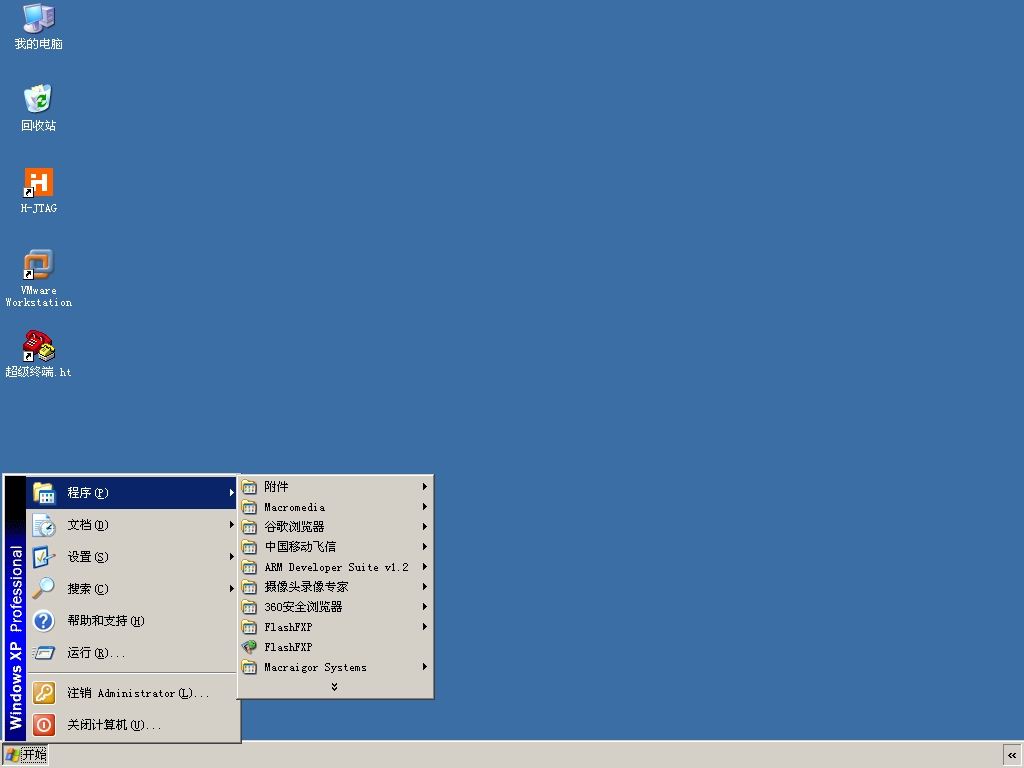Launch FlashFXP program entry text

[x=288, y=647]
